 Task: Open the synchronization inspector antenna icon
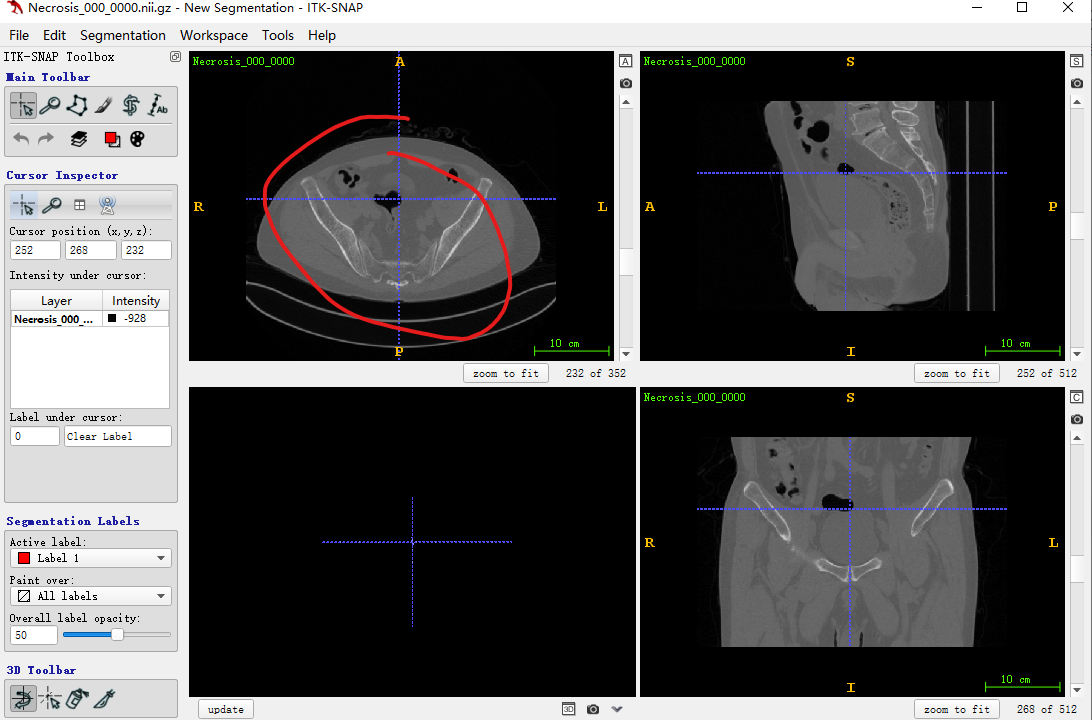(107, 205)
